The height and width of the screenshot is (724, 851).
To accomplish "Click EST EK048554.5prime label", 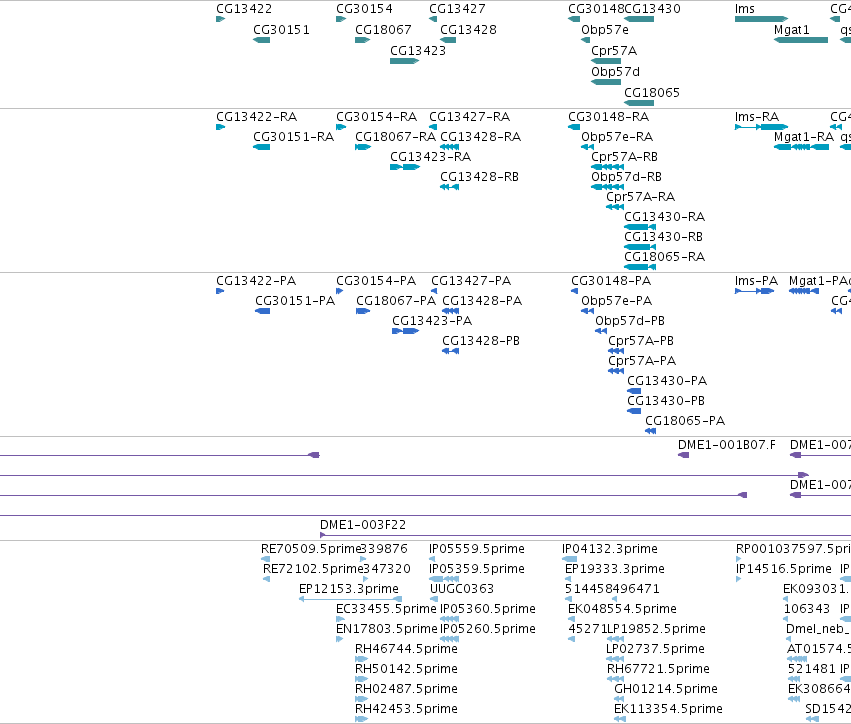I will 622,609.
